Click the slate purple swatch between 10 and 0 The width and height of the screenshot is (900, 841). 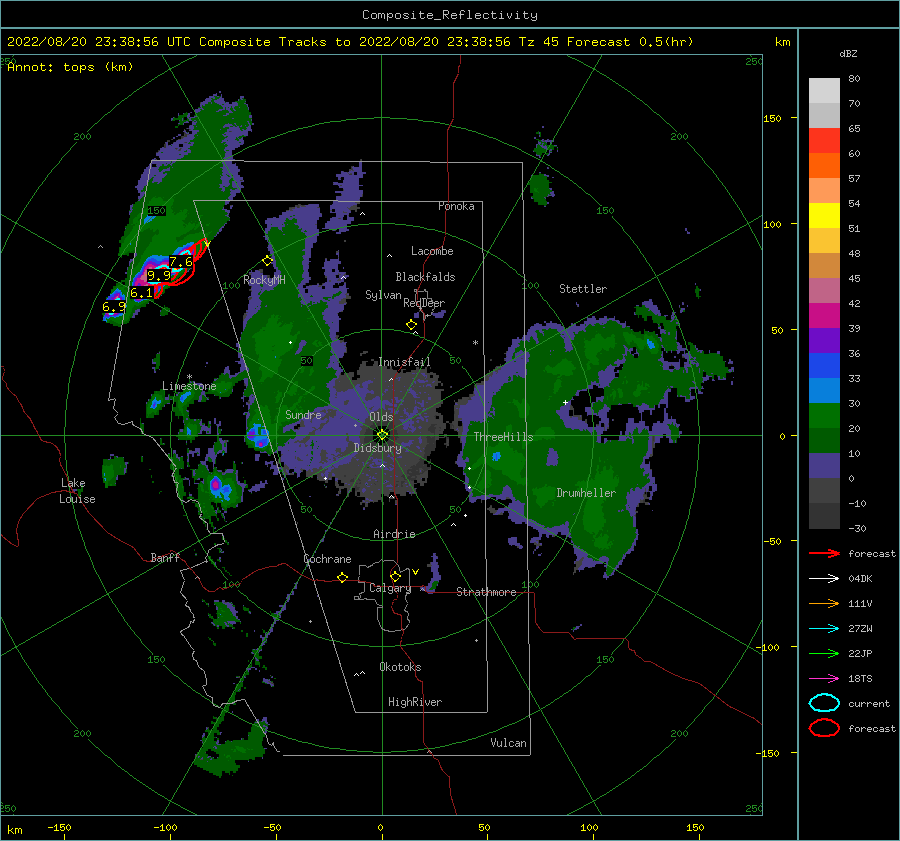click(824, 466)
